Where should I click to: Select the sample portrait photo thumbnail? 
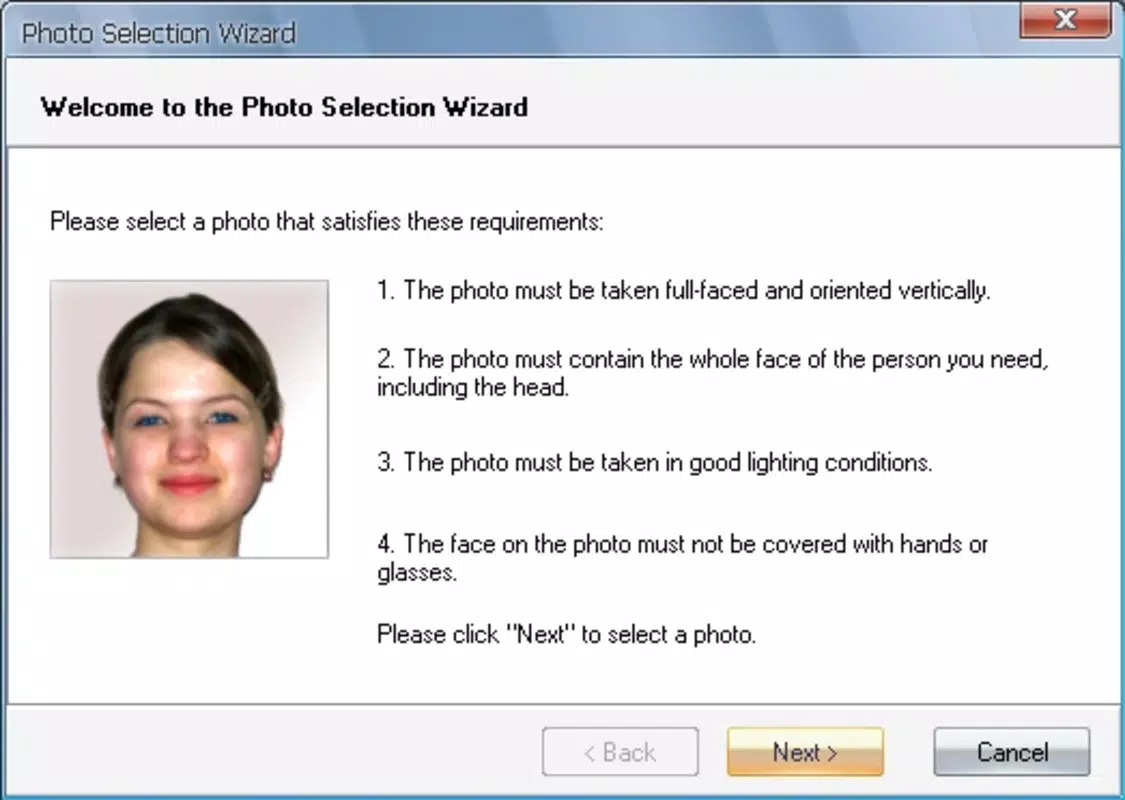[x=189, y=419]
